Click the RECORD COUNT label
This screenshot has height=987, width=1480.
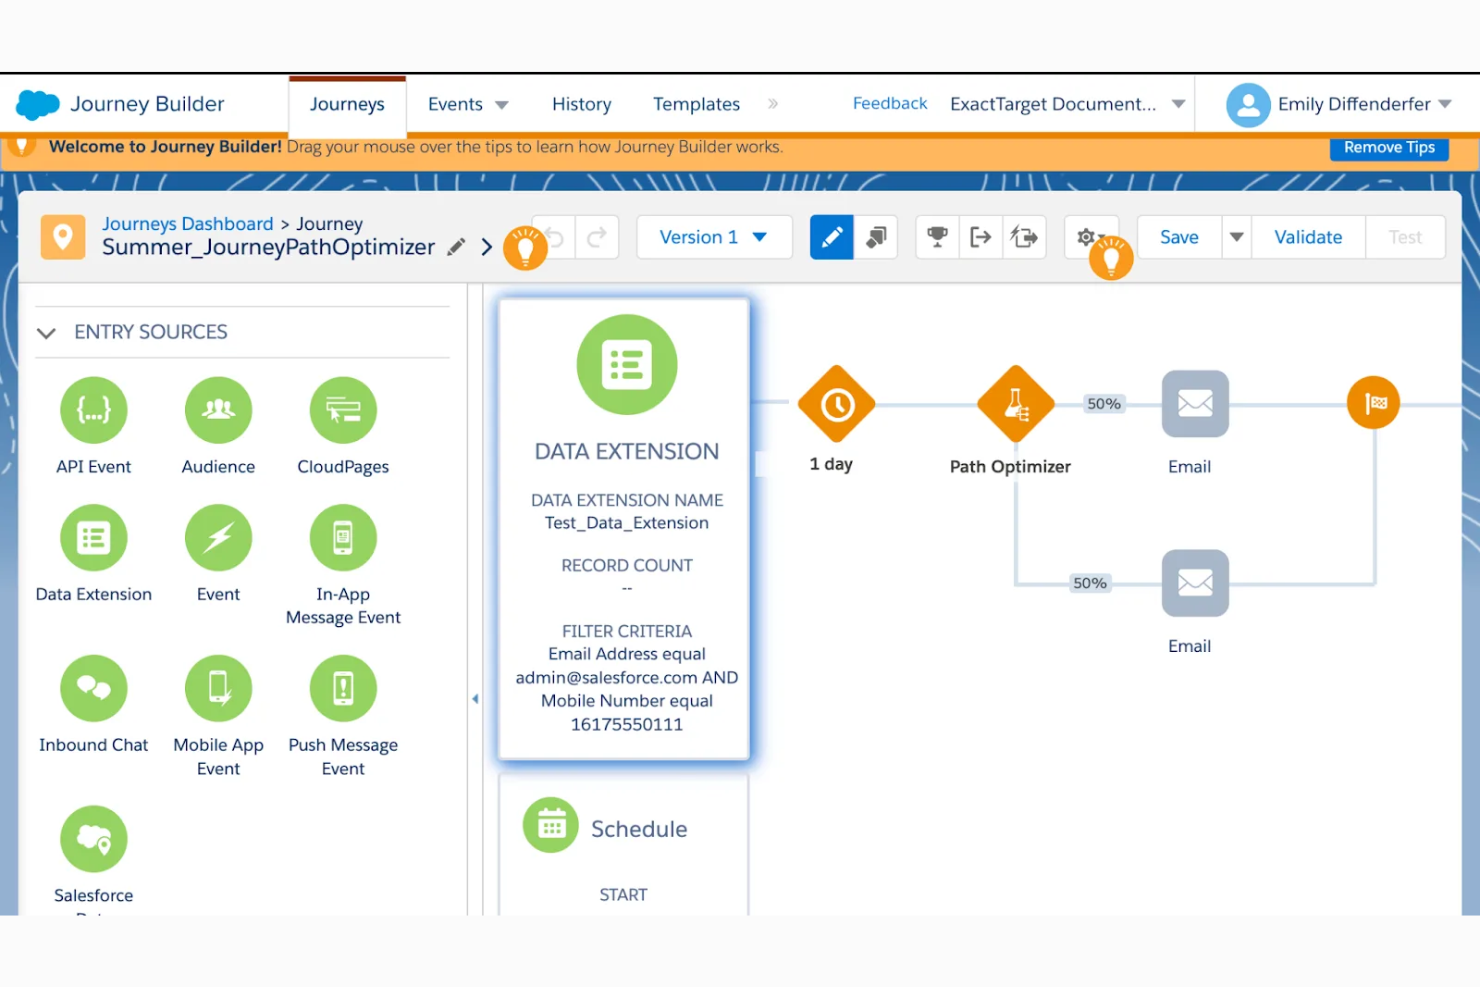click(x=627, y=565)
